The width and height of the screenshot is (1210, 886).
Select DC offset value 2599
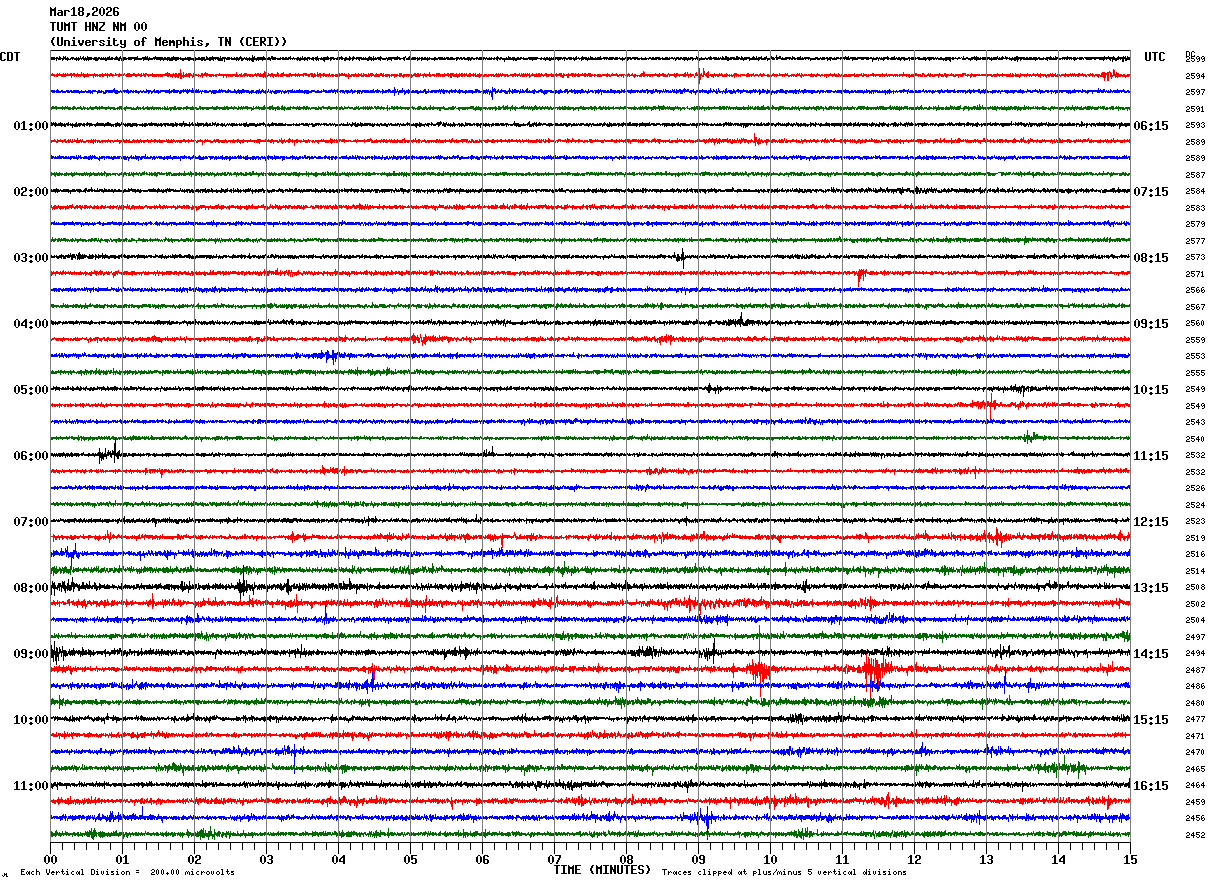(1195, 60)
